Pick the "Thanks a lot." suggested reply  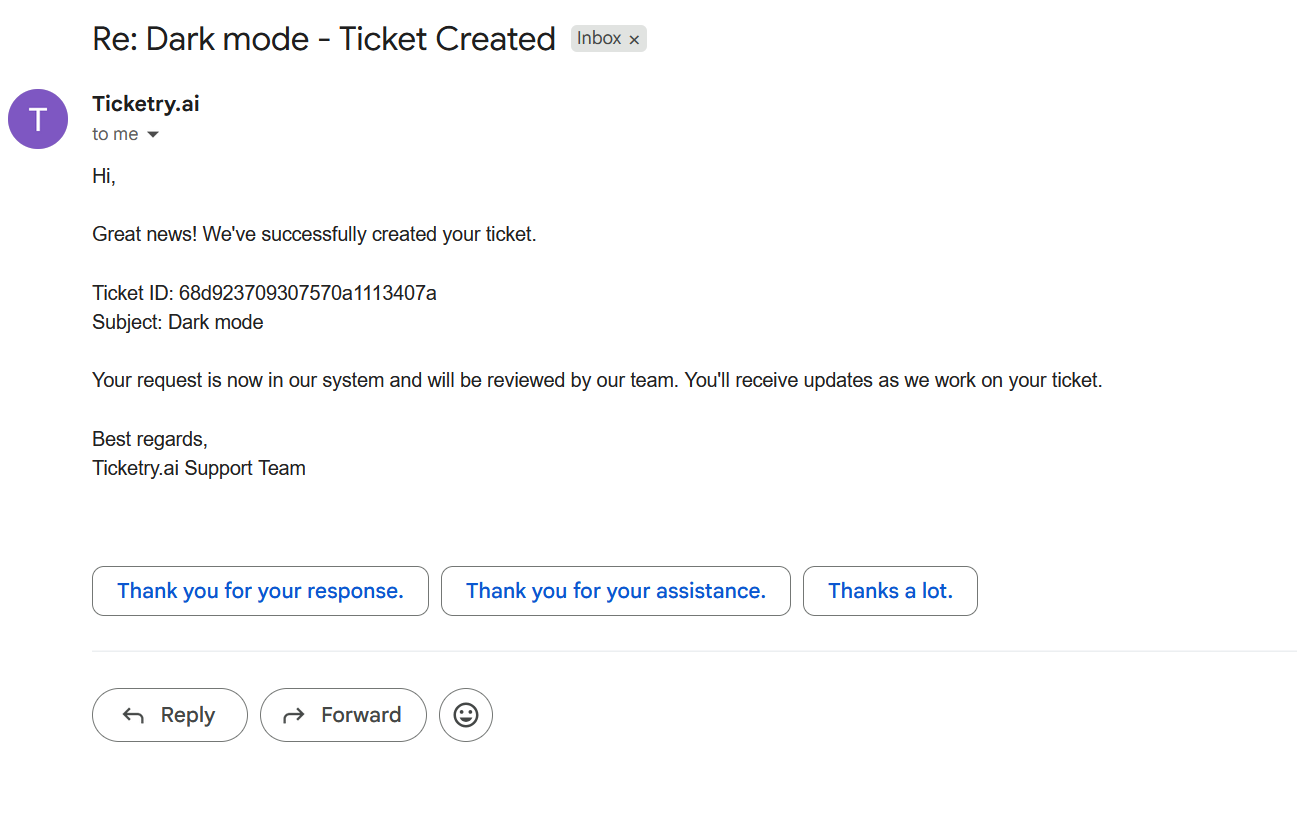[x=890, y=591]
